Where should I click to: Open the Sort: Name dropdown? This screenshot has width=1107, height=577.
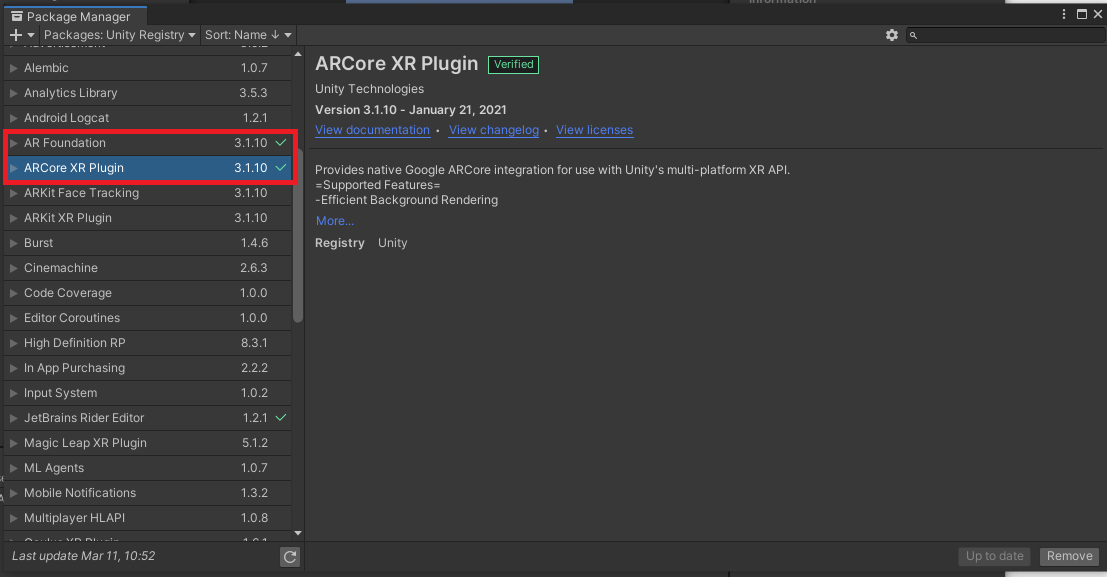click(248, 35)
